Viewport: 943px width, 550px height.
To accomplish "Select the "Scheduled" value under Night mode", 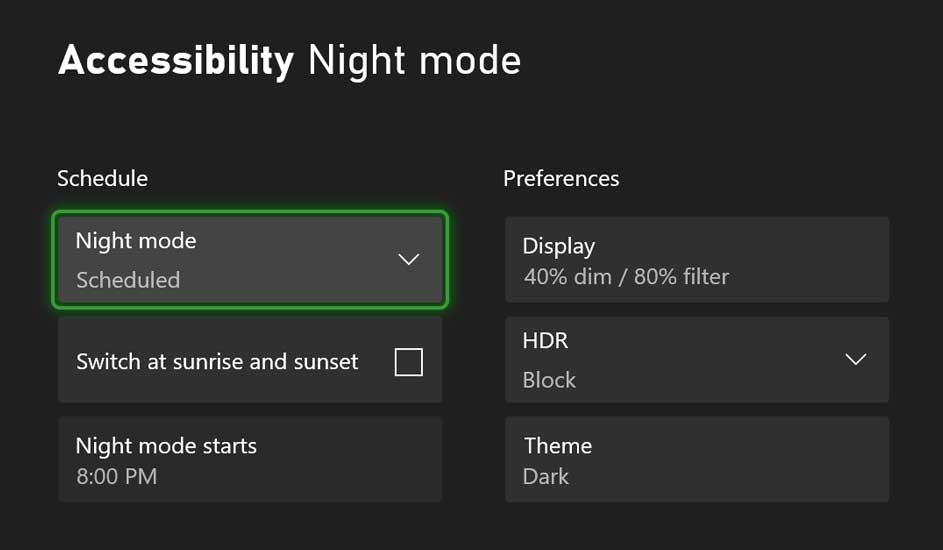I will click(128, 281).
